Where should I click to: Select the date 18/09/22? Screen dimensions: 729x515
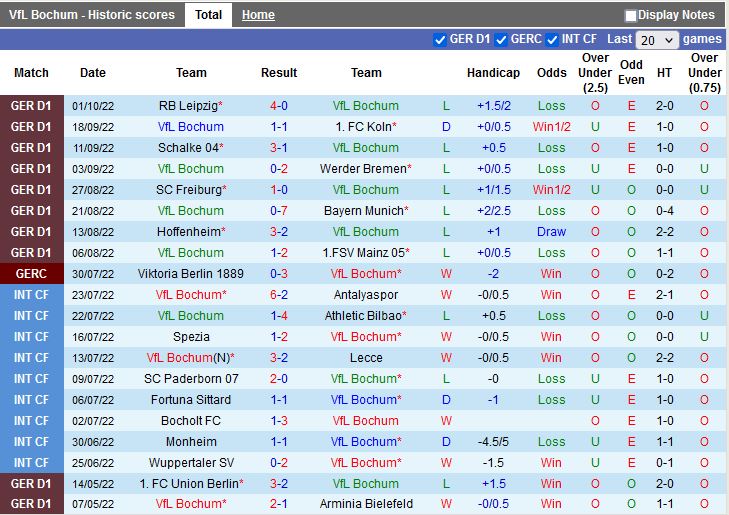(x=93, y=127)
